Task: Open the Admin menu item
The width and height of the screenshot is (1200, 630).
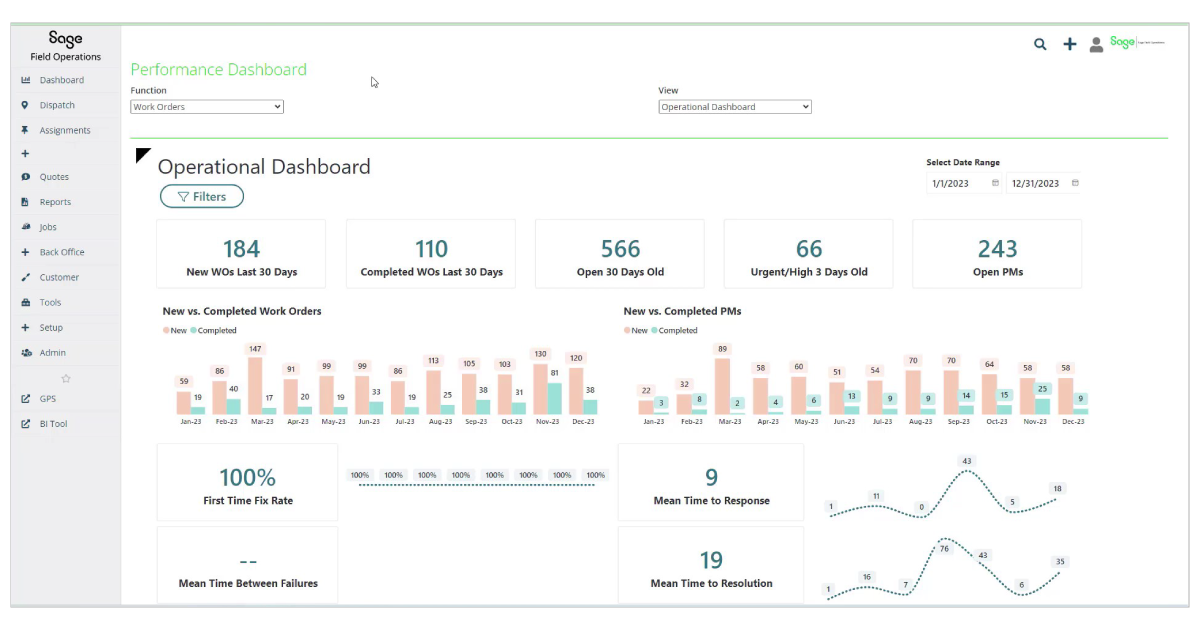Action: [53, 353]
